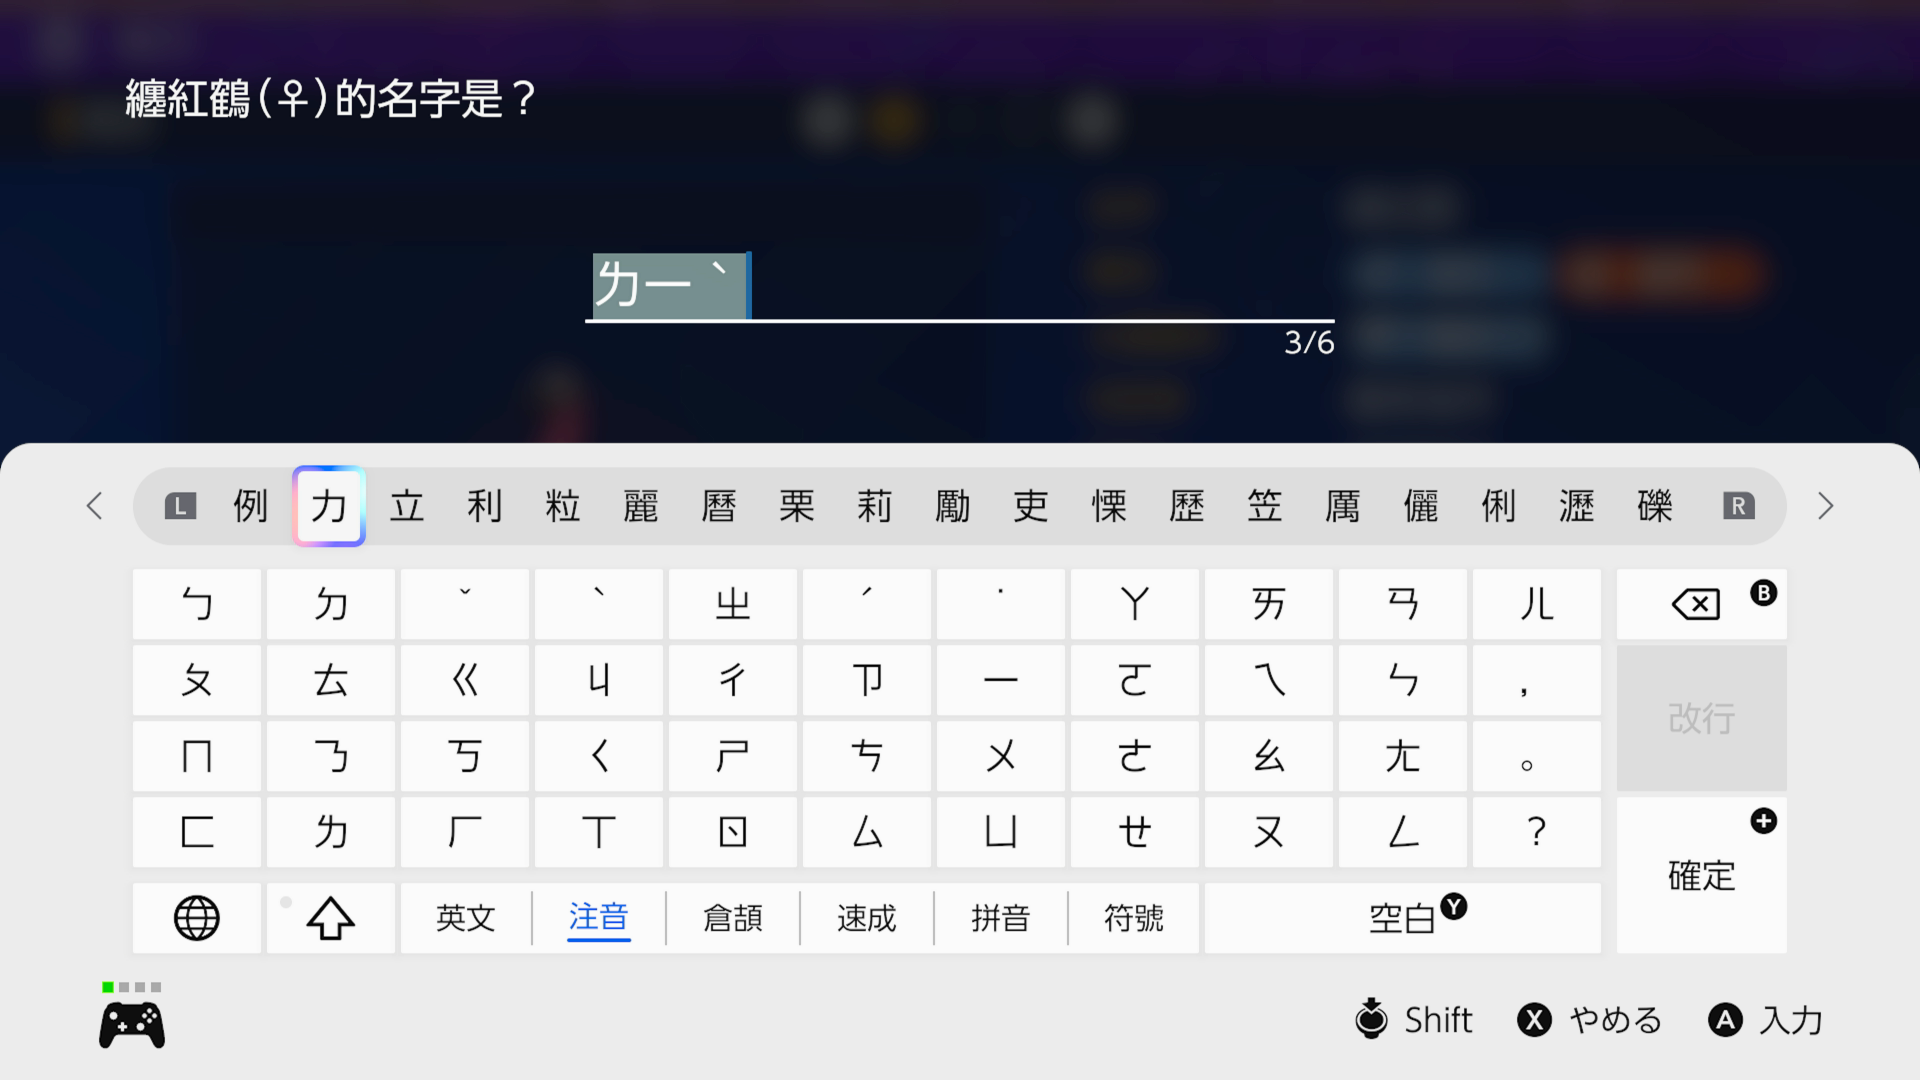
Task: Select the 注音 input mode
Action: pyautogui.click(x=598, y=917)
